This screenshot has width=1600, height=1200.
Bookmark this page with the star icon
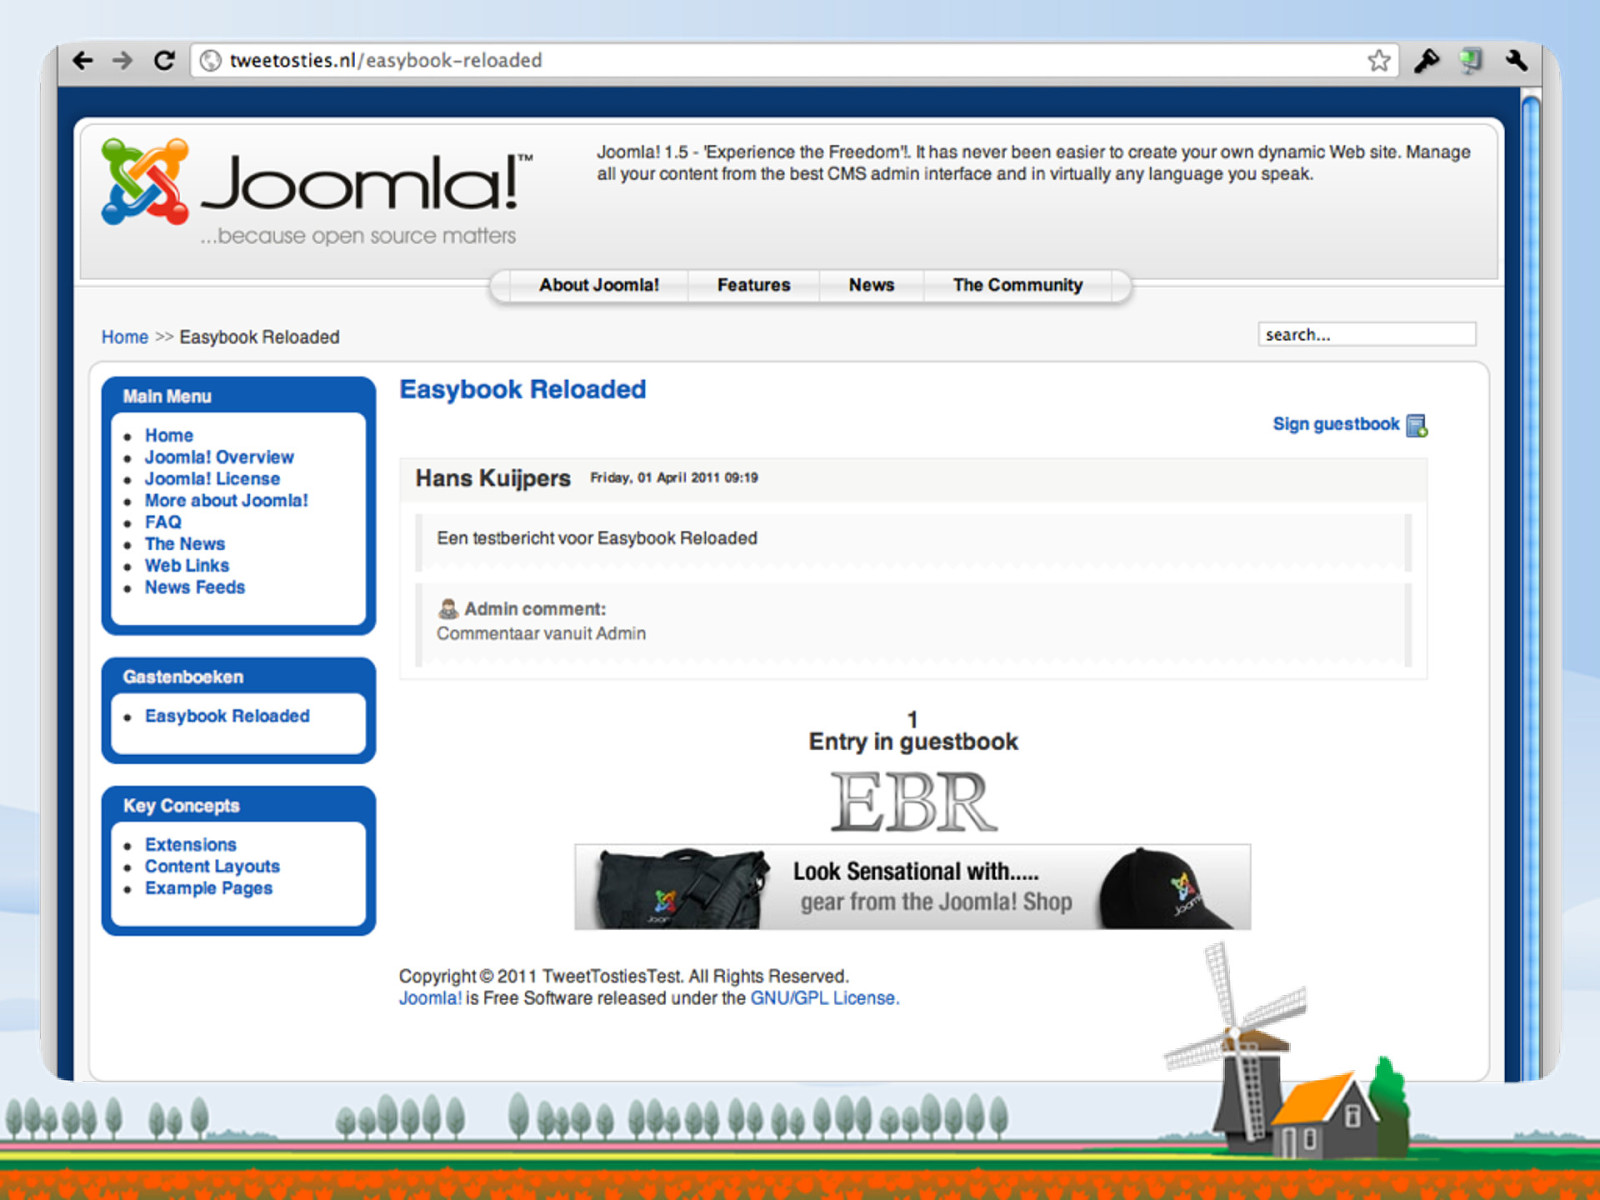coord(1379,61)
